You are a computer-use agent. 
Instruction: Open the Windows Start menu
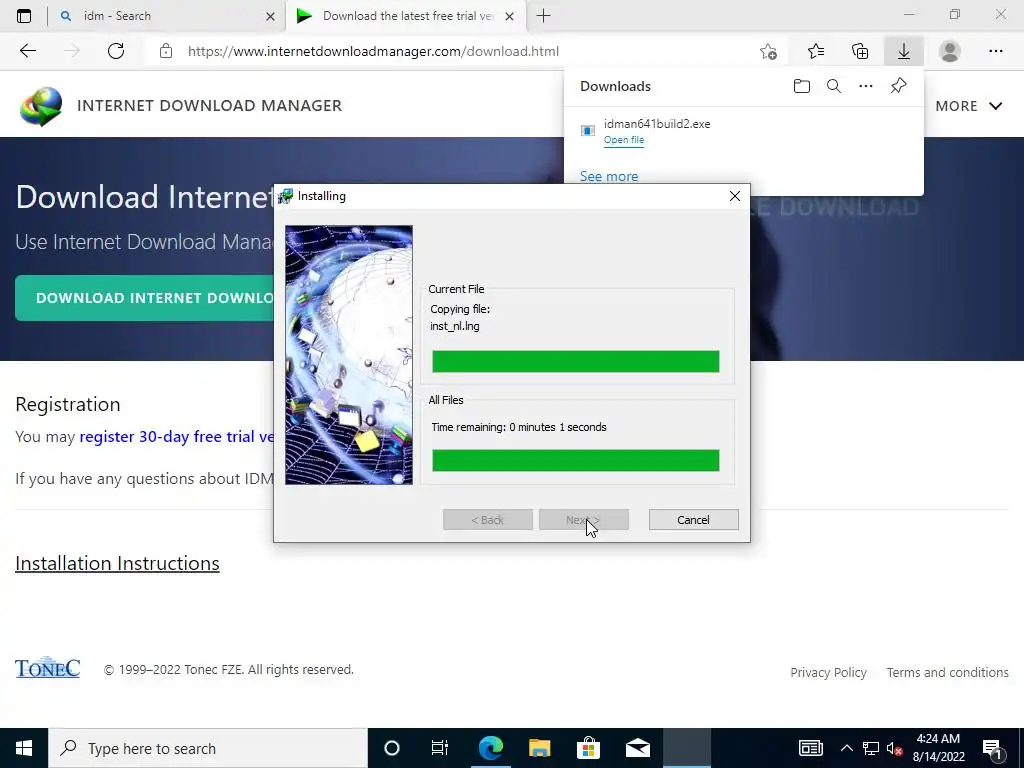tap(24, 748)
